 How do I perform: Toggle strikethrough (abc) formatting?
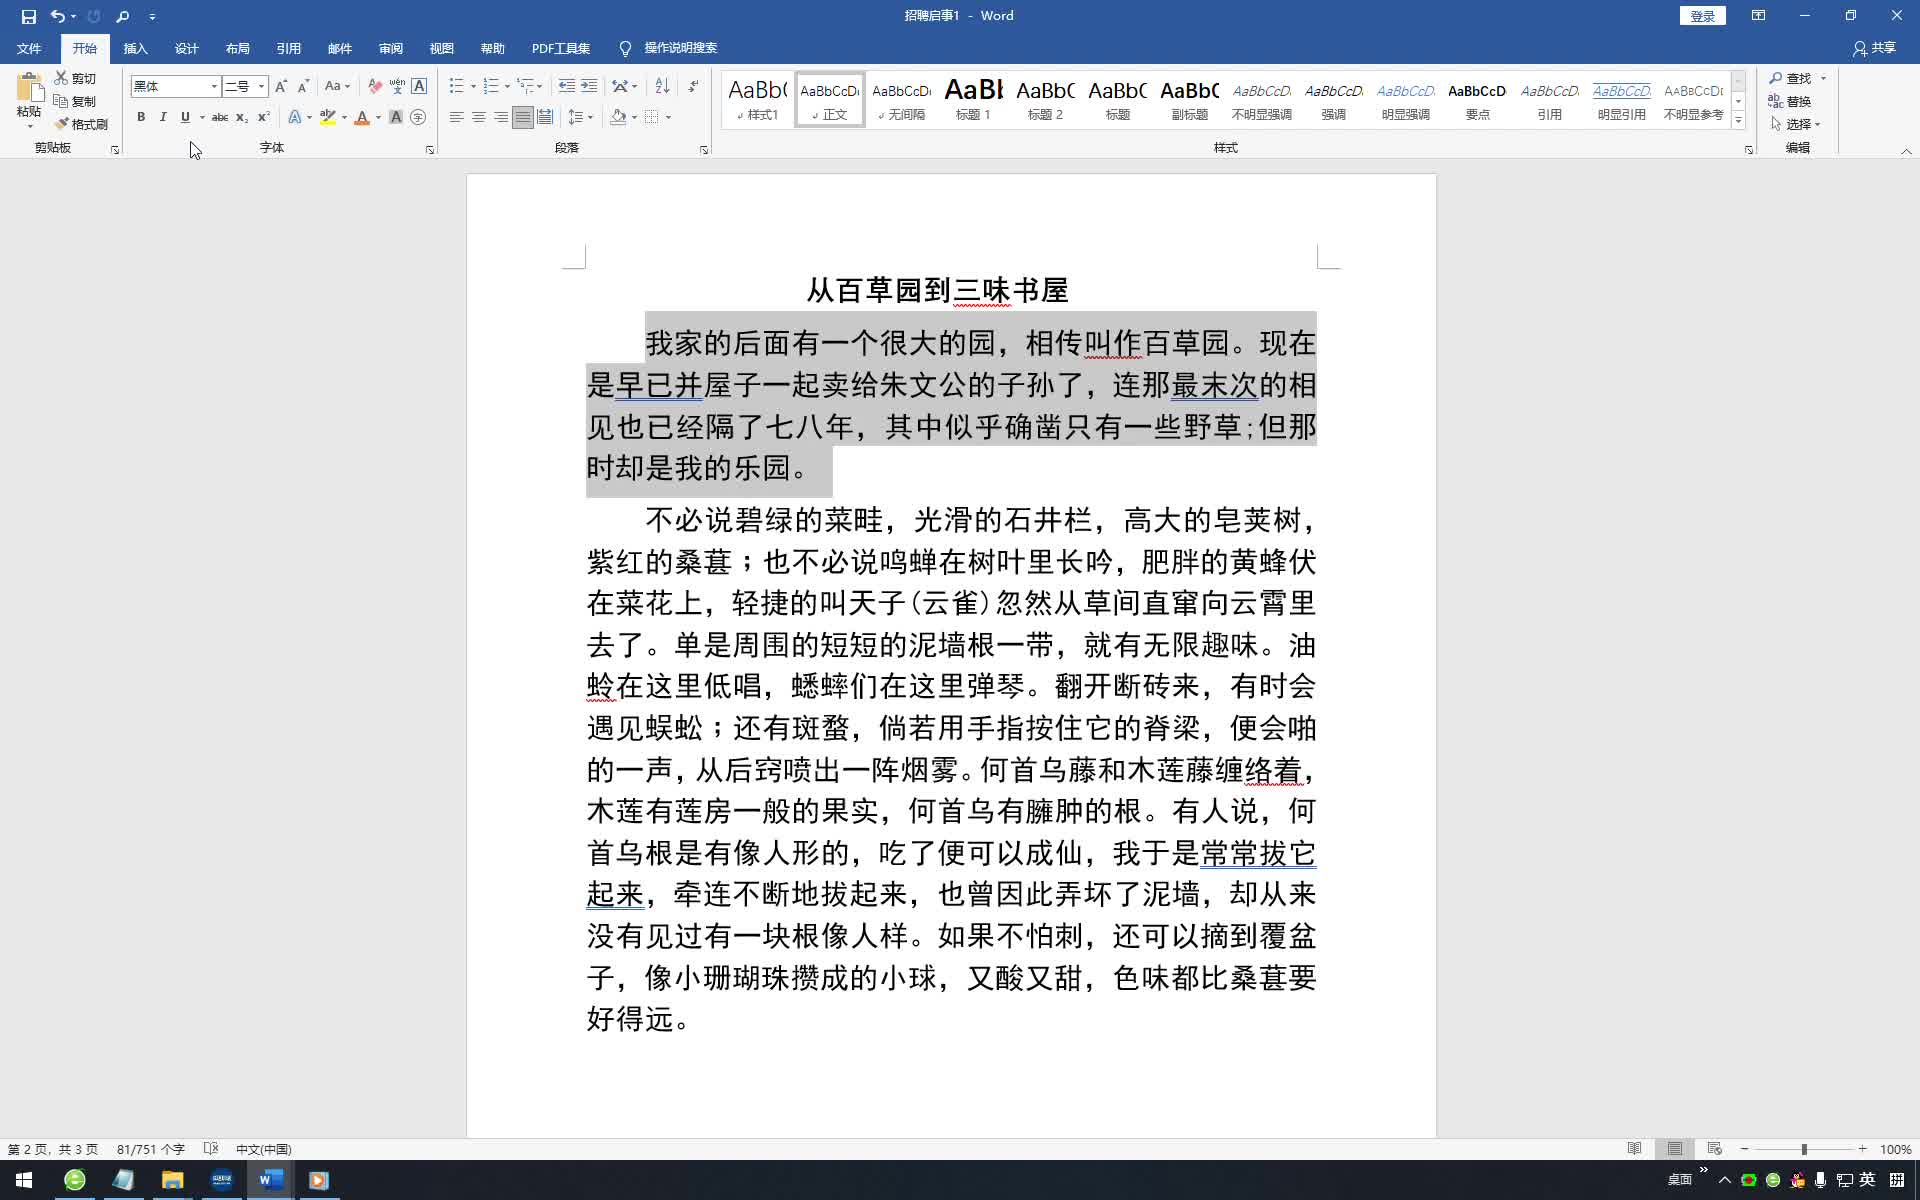[x=219, y=117]
